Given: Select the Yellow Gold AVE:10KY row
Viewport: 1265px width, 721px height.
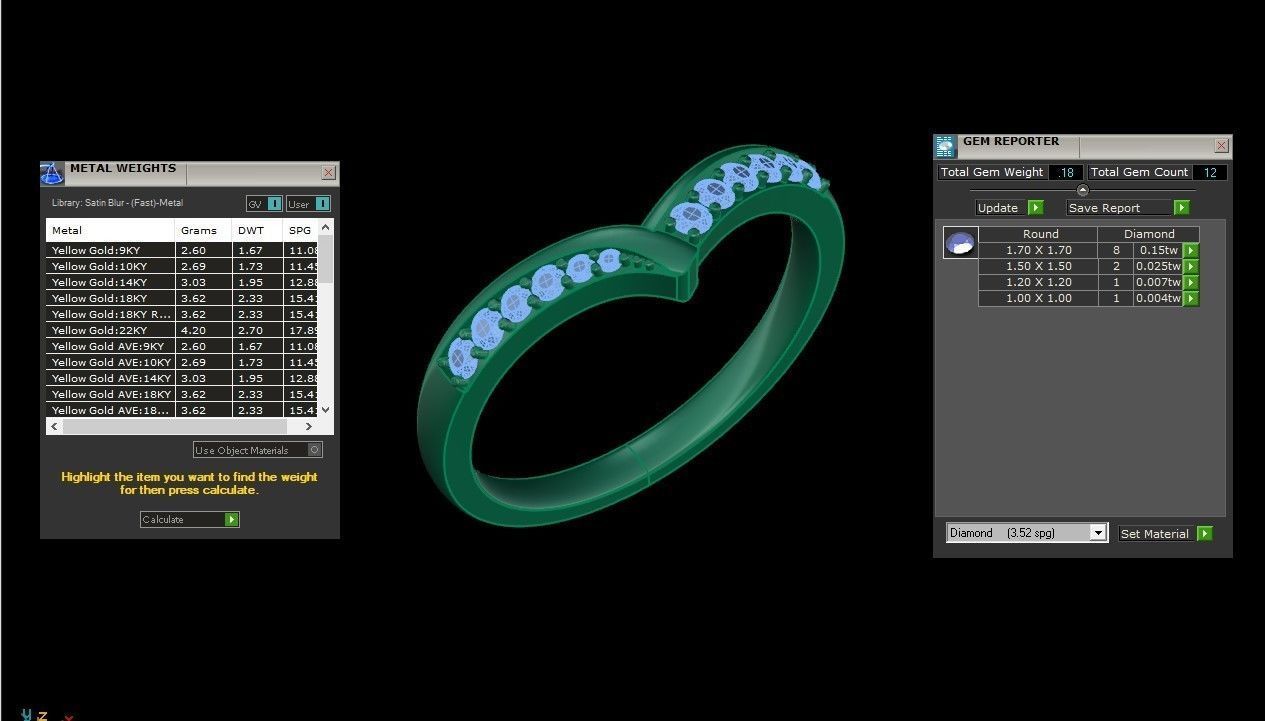Looking at the screenshot, I should point(182,362).
